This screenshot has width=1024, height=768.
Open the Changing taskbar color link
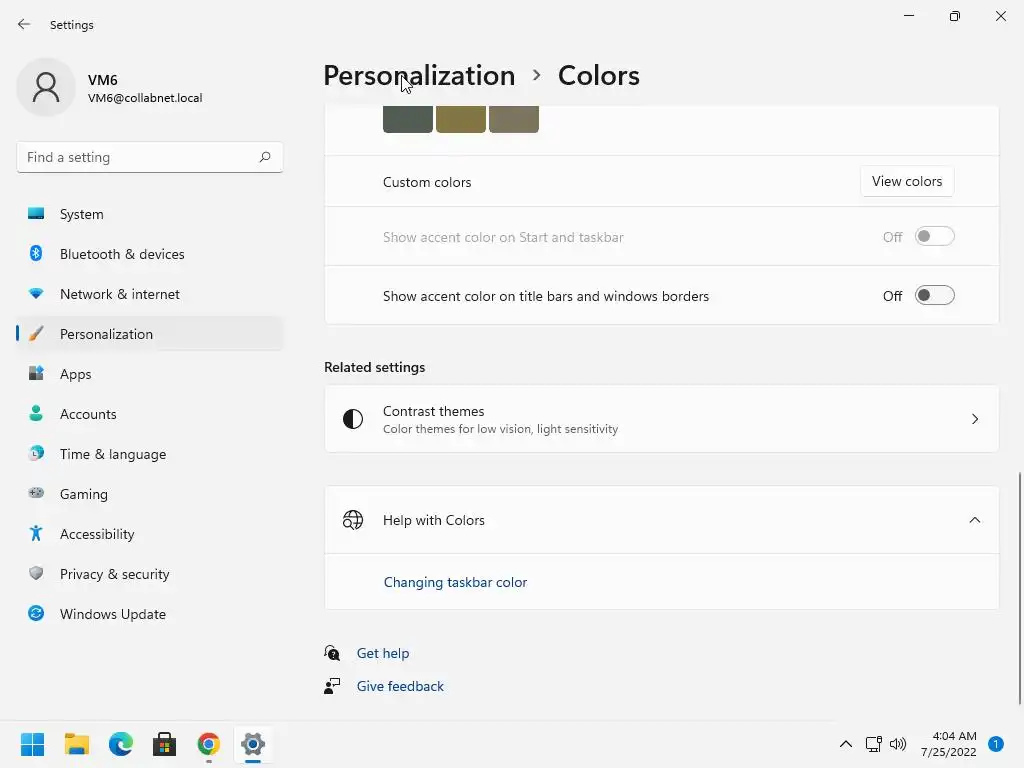(x=455, y=582)
